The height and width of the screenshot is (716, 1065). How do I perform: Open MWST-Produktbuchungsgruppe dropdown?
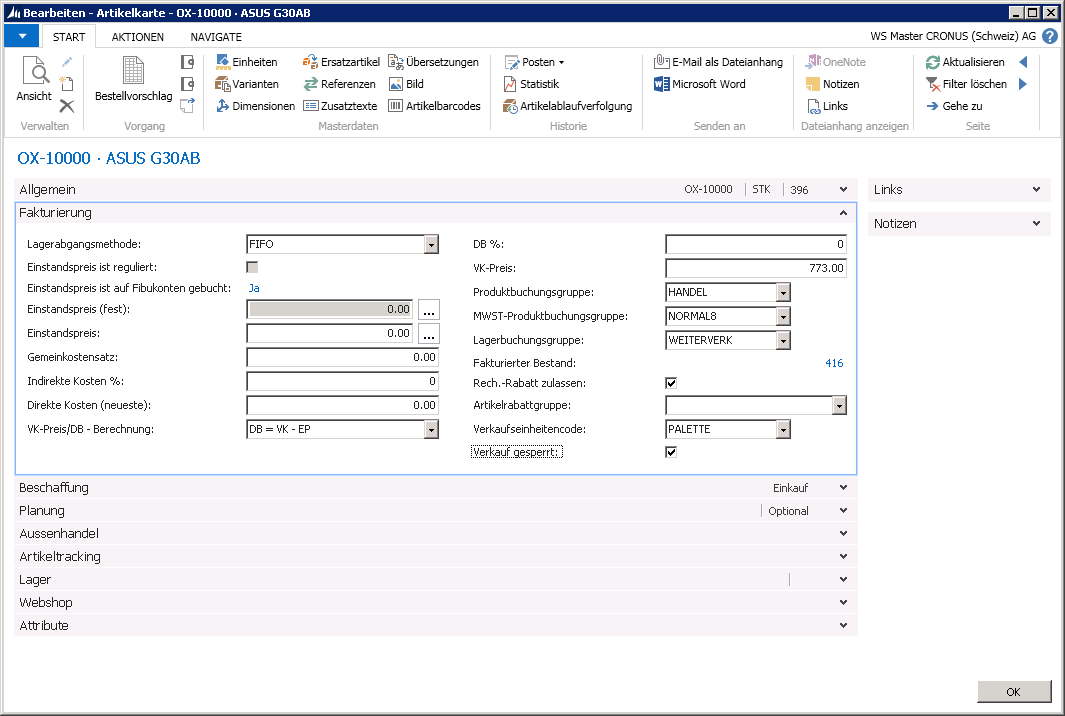783,316
